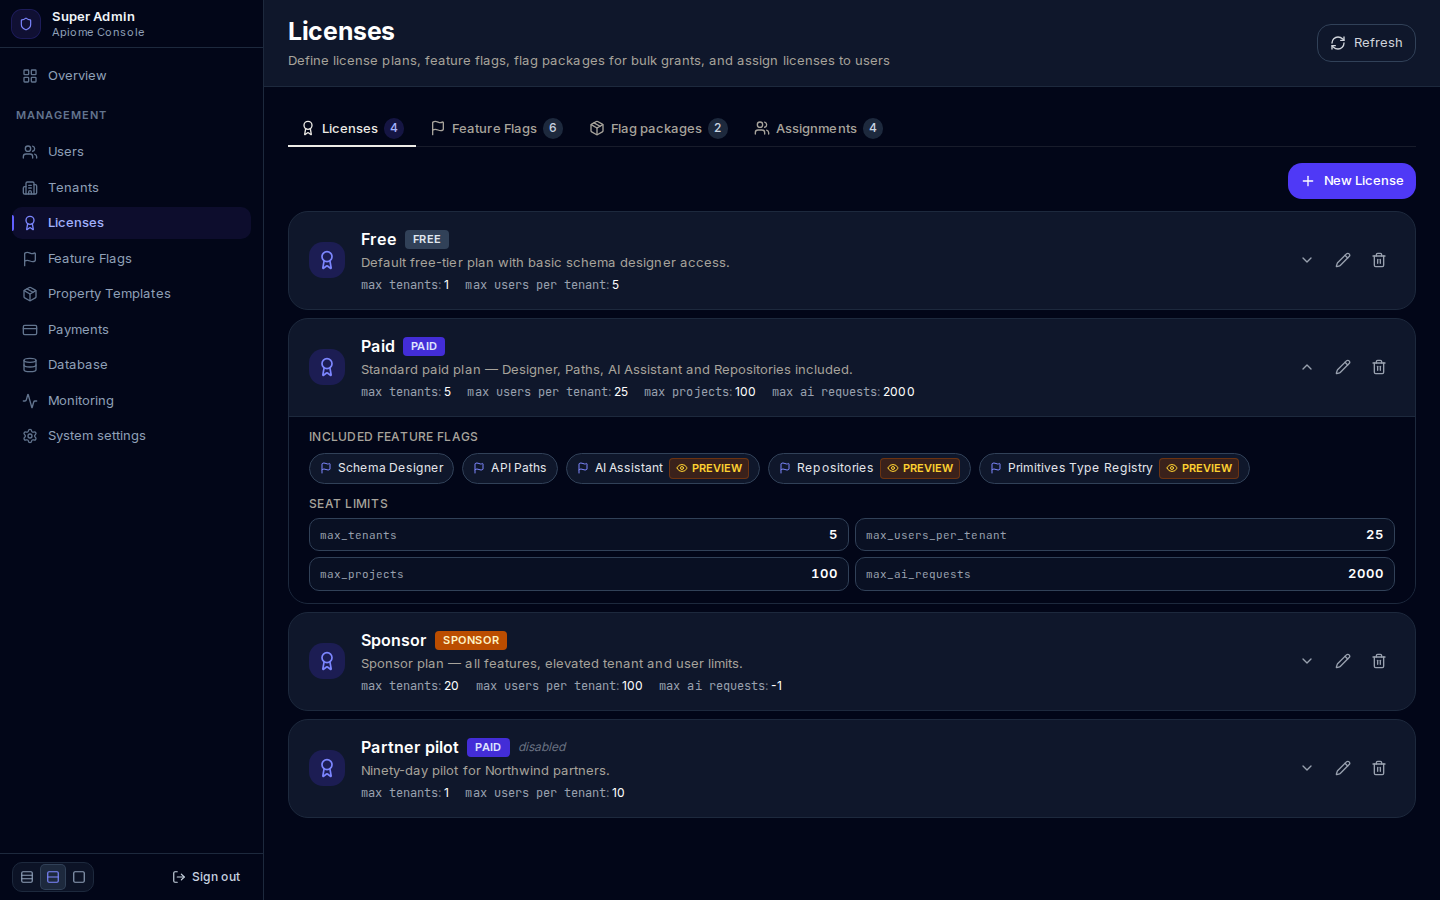The image size is (1440, 900).
Task: Open Monitoring in the sidebar
Action: [131, 401]
